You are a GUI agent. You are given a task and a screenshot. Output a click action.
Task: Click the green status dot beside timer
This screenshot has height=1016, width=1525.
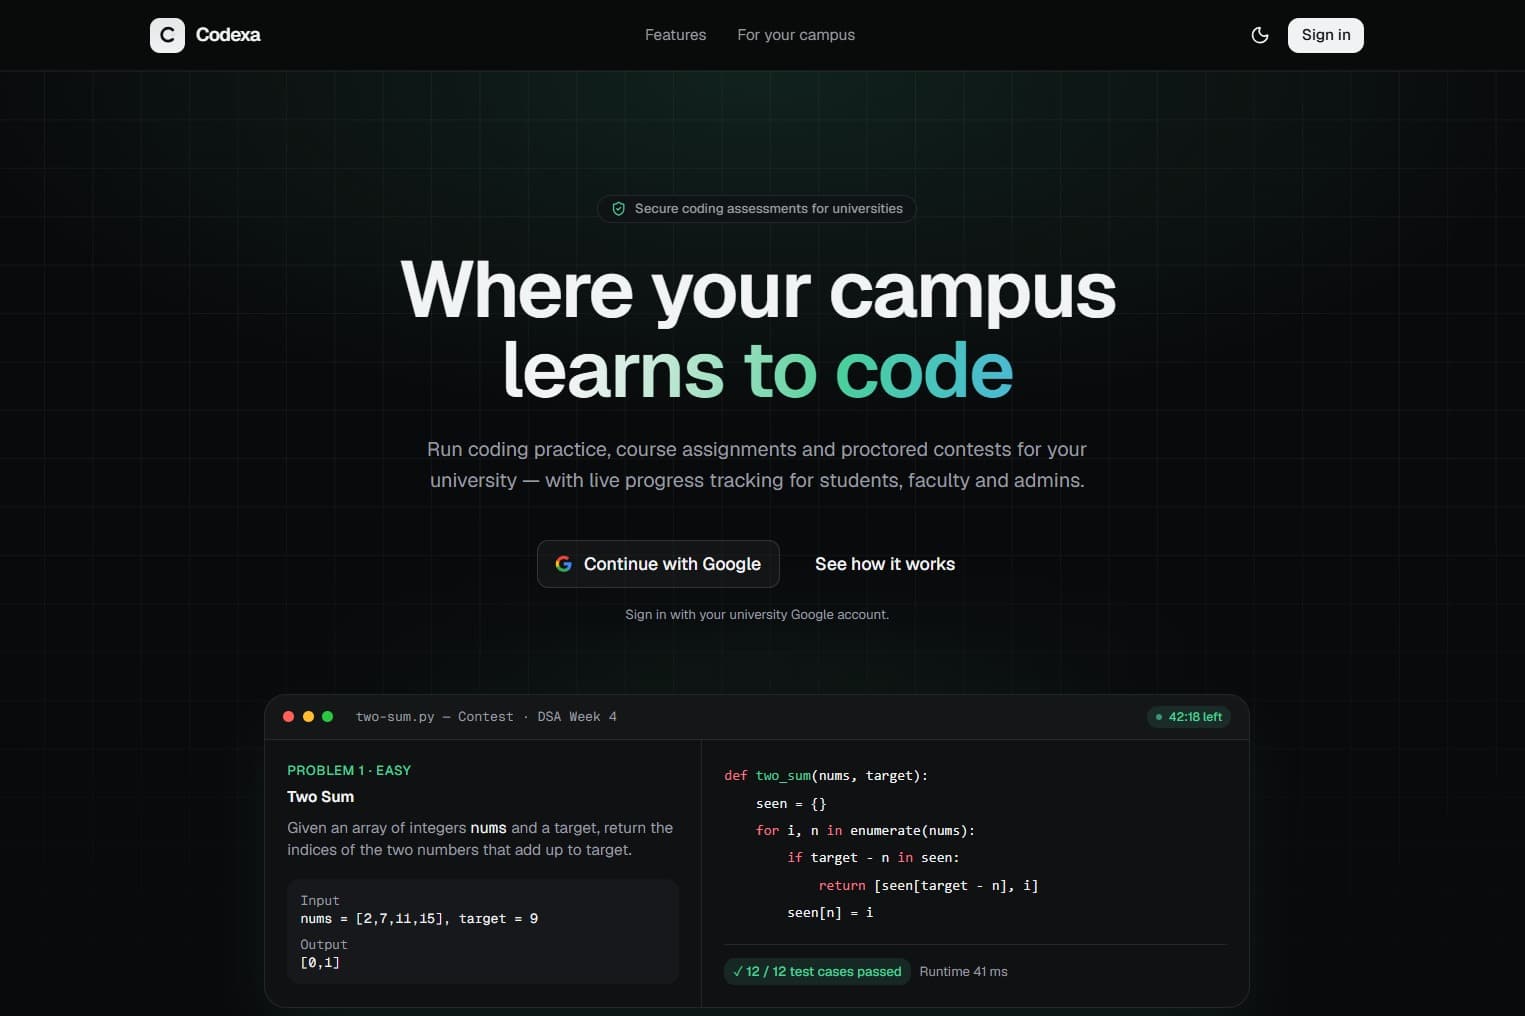[x=1159, y=717]
